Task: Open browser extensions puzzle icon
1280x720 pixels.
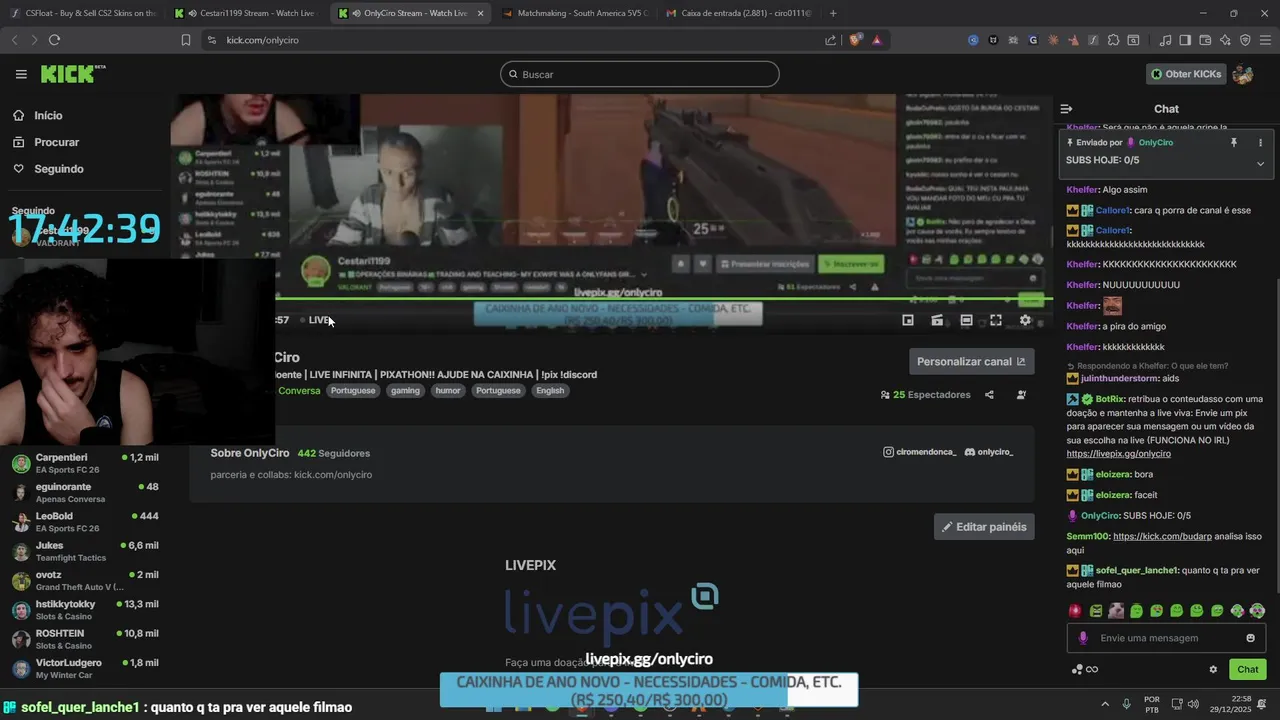Action: coord(1112,40)
